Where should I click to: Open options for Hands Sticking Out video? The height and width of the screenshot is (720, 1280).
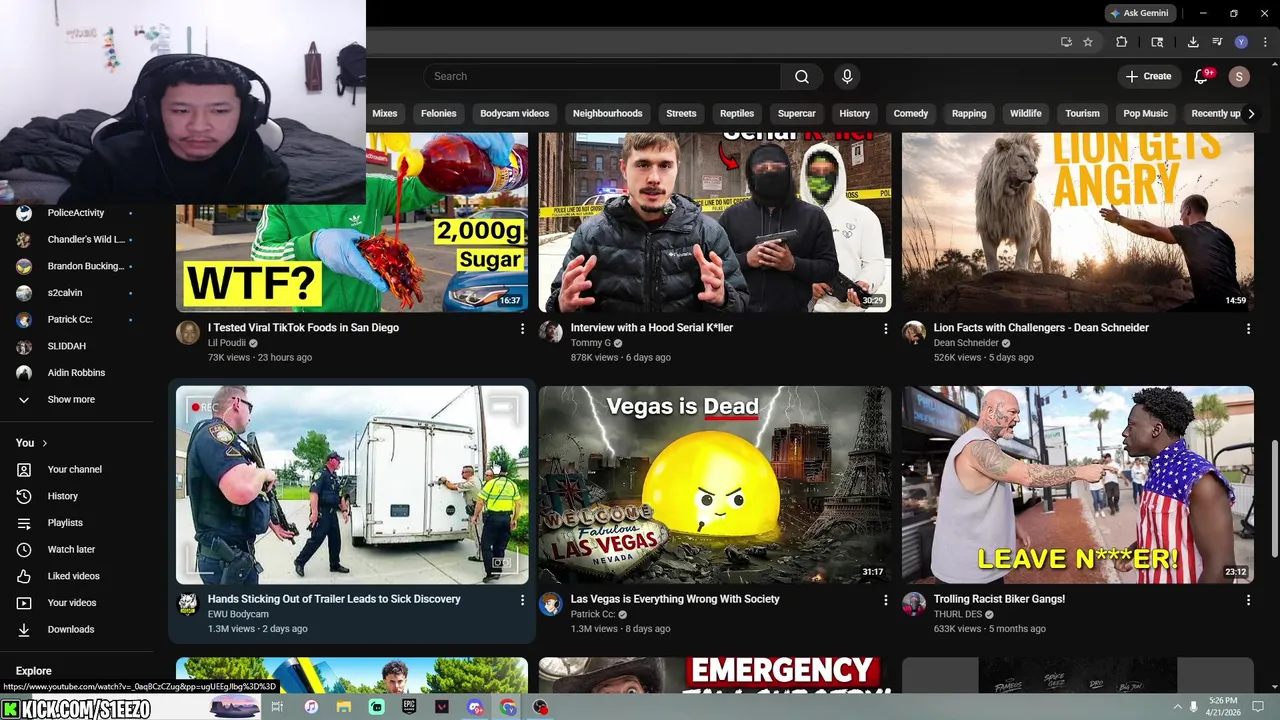(522, 600)
